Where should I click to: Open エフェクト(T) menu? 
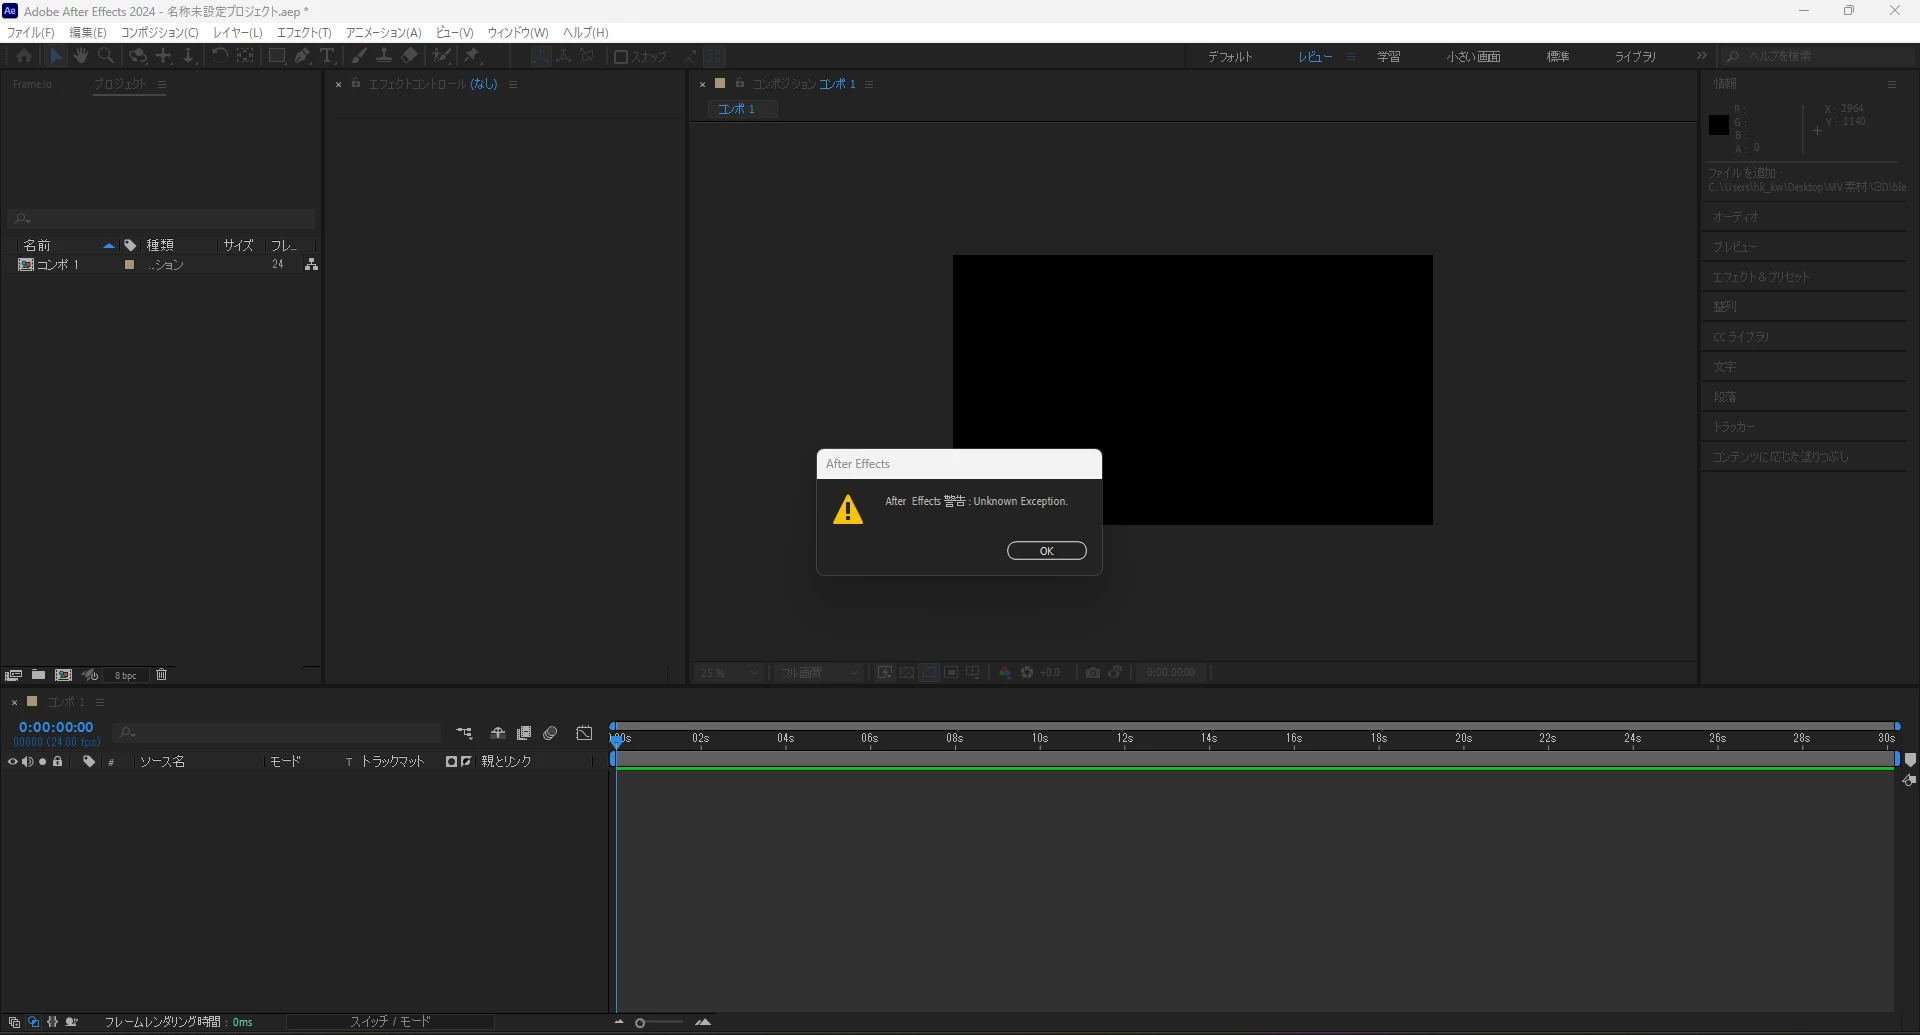pyautogui.click(x=304, y=32)
